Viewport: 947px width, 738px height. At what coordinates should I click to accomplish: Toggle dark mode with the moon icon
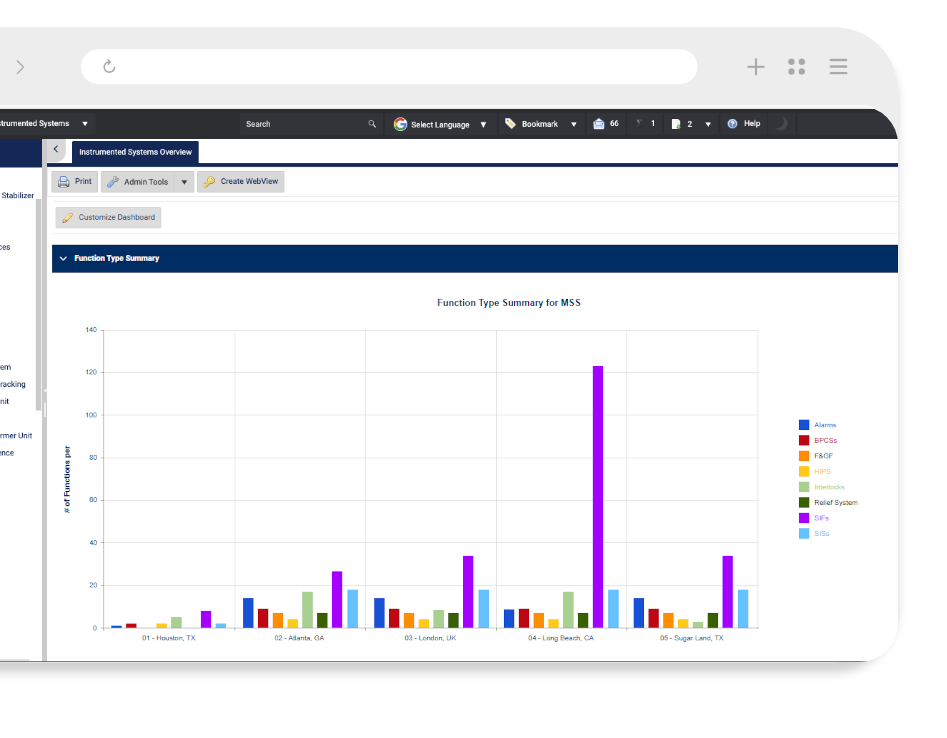click(x=781, y=124)
